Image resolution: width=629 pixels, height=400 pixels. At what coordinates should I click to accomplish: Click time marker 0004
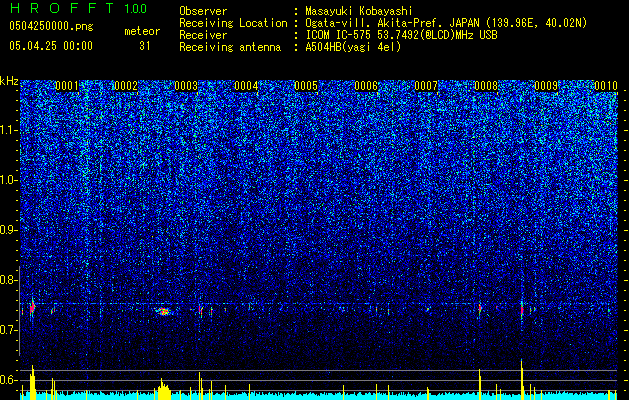246,86
